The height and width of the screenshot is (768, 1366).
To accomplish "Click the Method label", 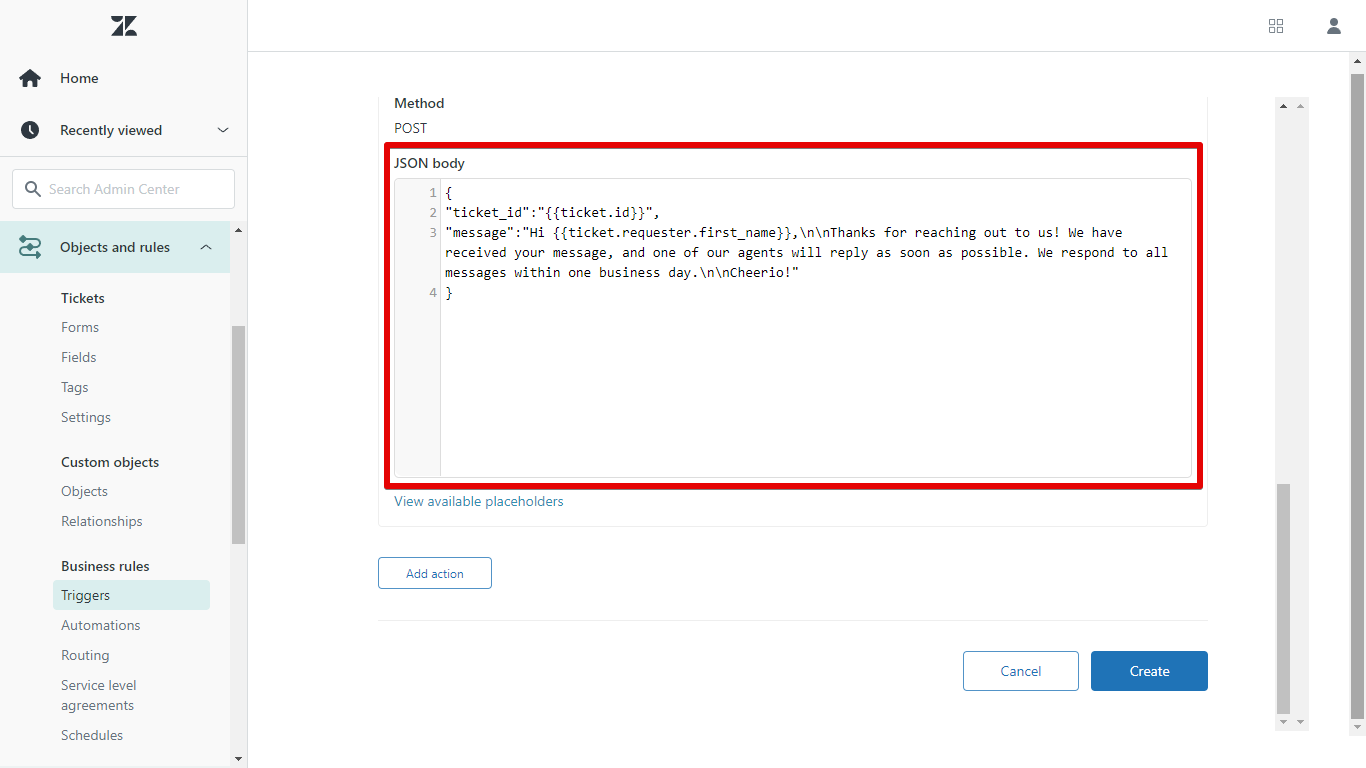I will click(419, 103).
